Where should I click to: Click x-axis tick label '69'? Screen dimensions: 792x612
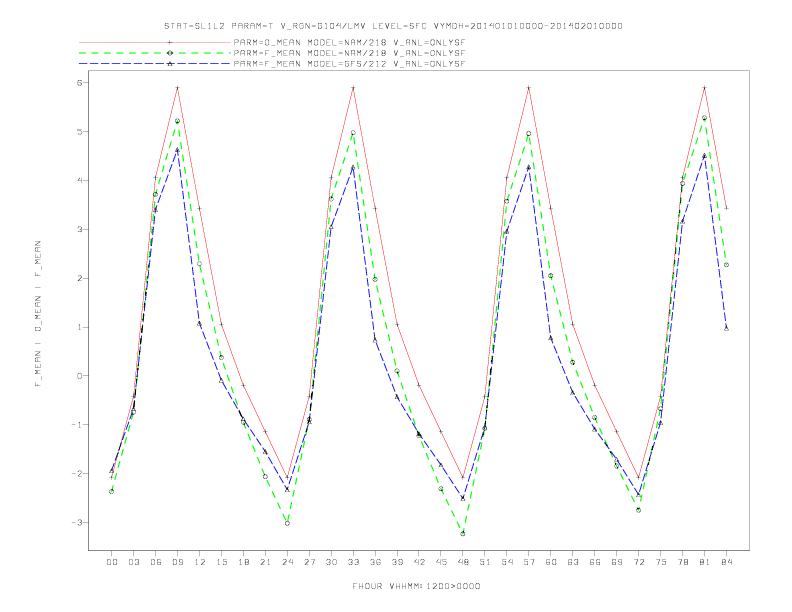(617, 562)
